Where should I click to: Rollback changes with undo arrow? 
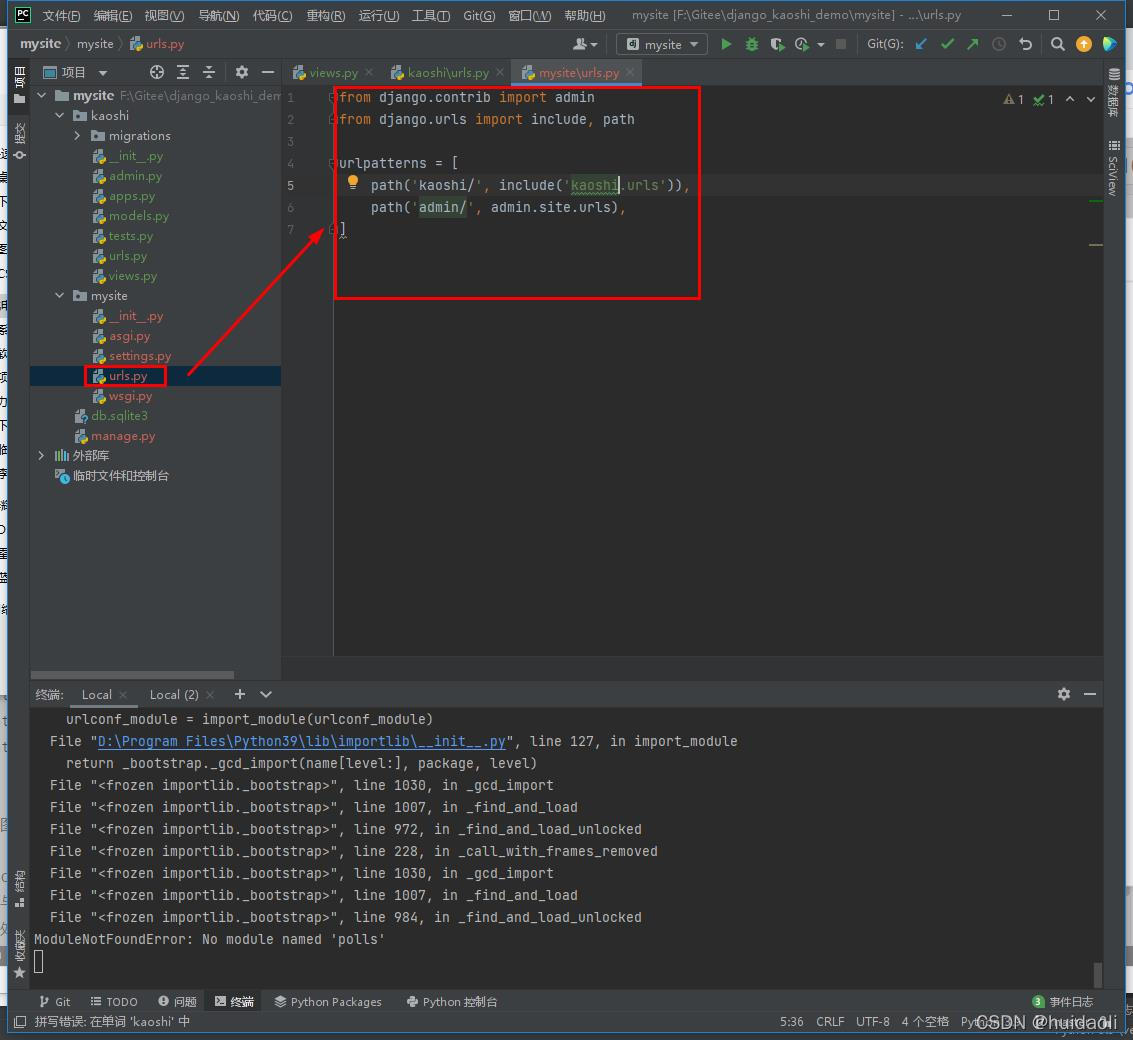point(1025,44)
